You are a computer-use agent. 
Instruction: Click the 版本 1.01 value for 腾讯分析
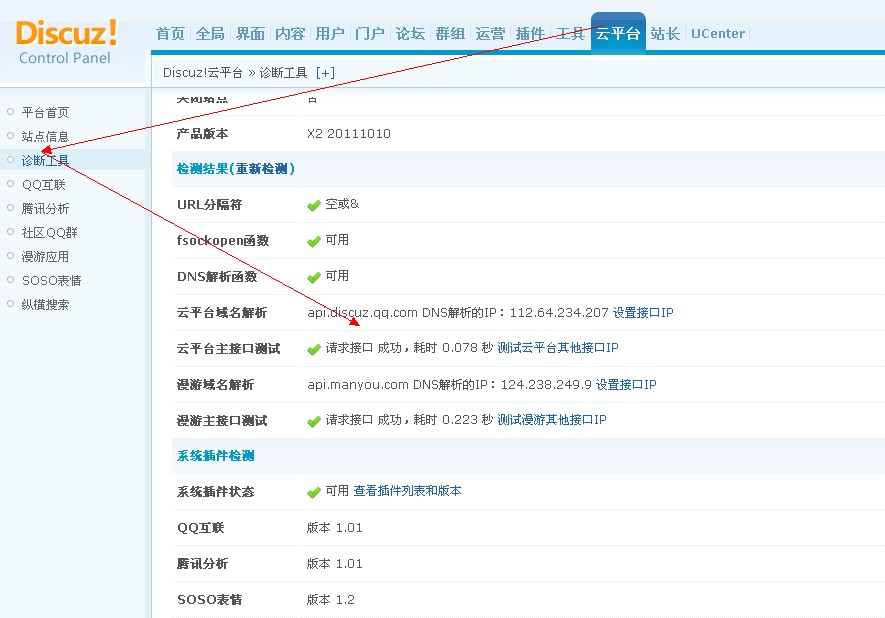pos(335,563)
